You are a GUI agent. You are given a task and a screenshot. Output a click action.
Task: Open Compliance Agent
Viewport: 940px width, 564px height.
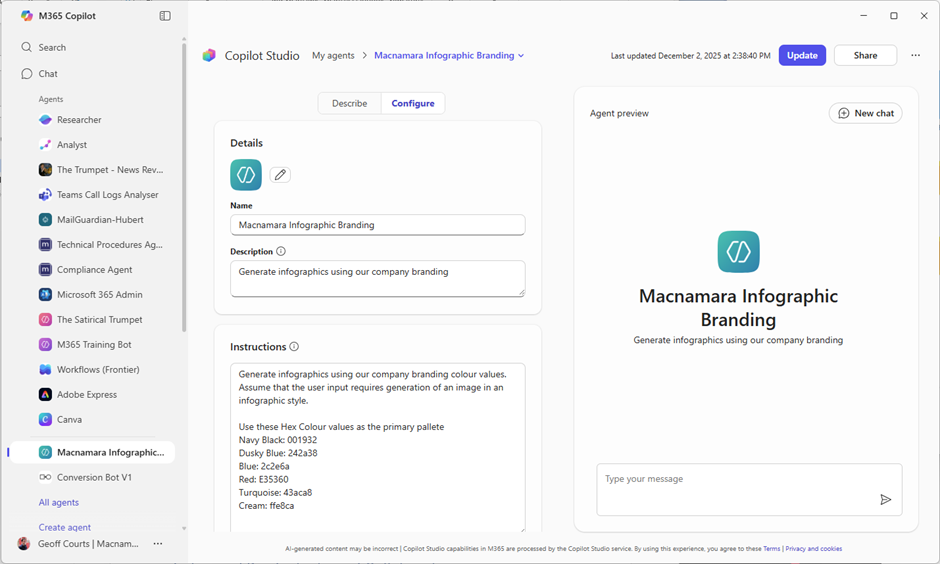click(86, 270)
